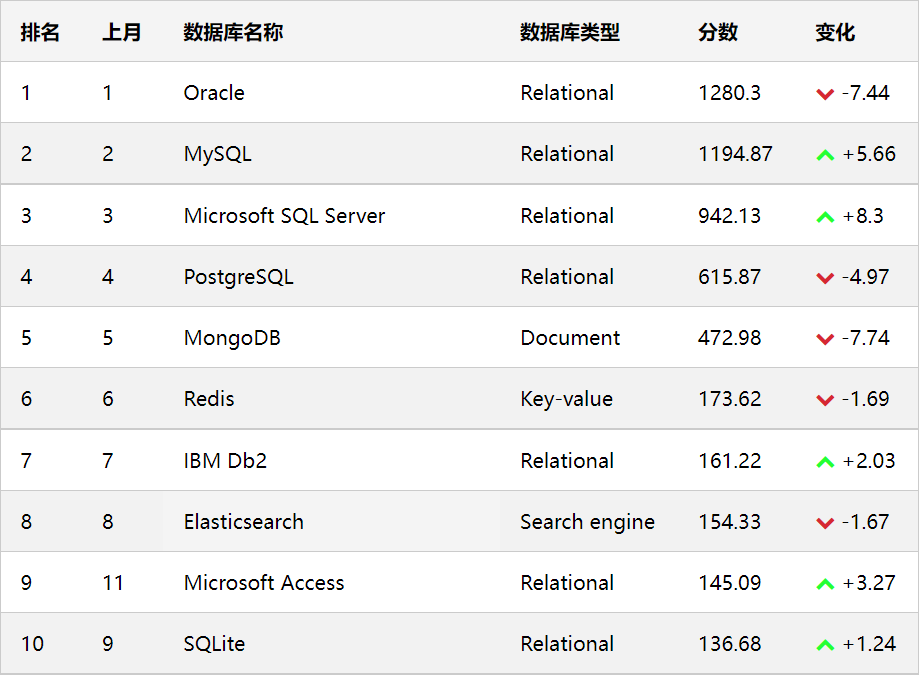Click the red down arrow beside -7.74
The width and height of the screenshot is (920, 675).
[825, 339]
